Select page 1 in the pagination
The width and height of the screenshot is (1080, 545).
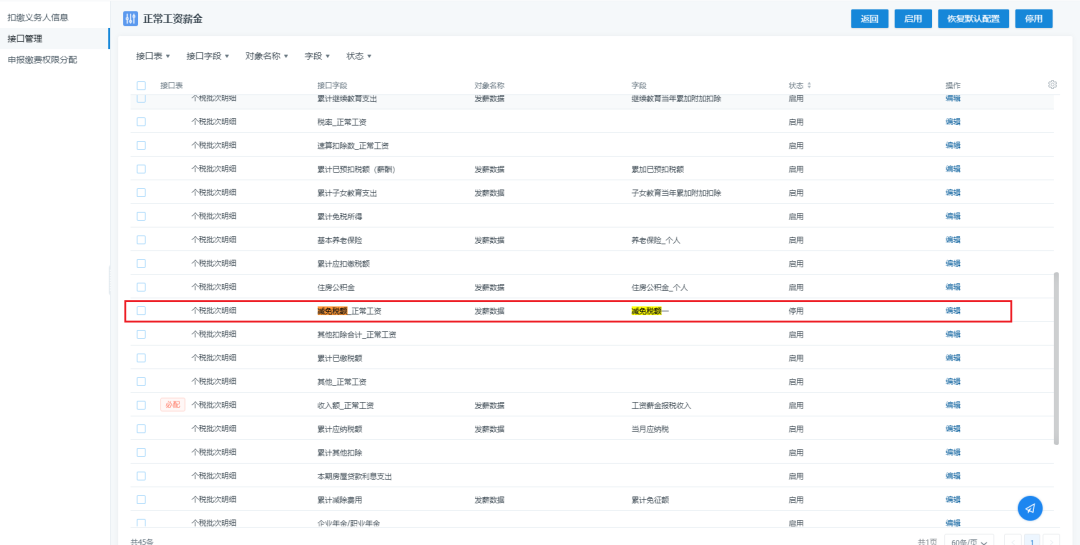(1032, 542)
